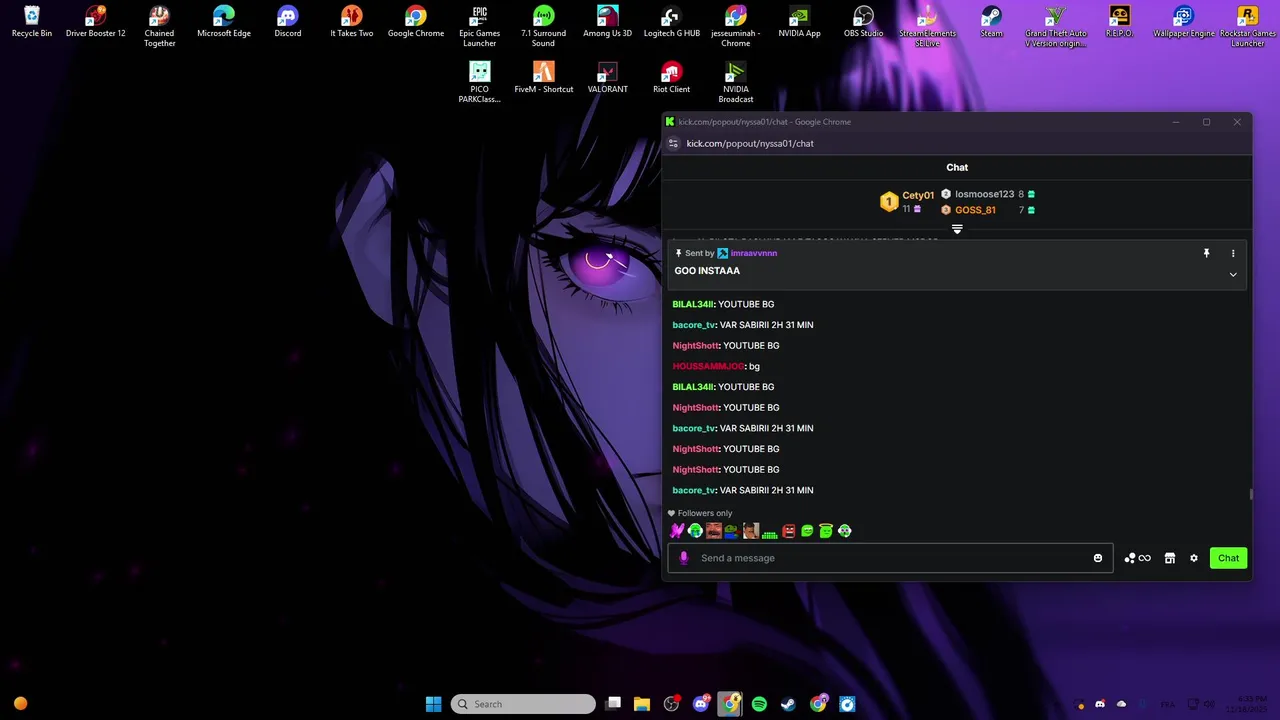Click username GOSS_81 on the leaderboard
This screenshot has width=1280, height=720.
pos(975,210)
